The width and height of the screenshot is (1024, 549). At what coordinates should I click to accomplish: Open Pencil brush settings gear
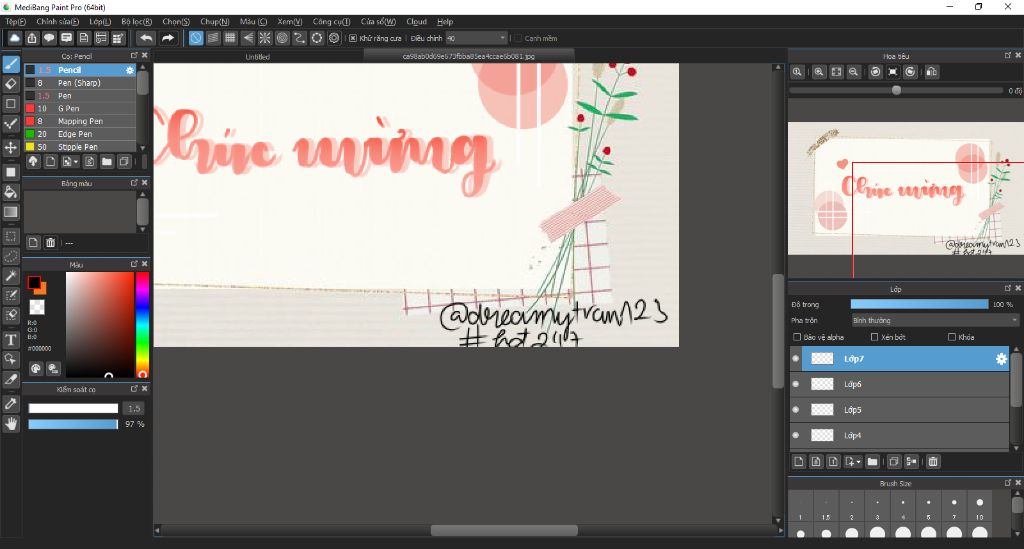point(129,70)
